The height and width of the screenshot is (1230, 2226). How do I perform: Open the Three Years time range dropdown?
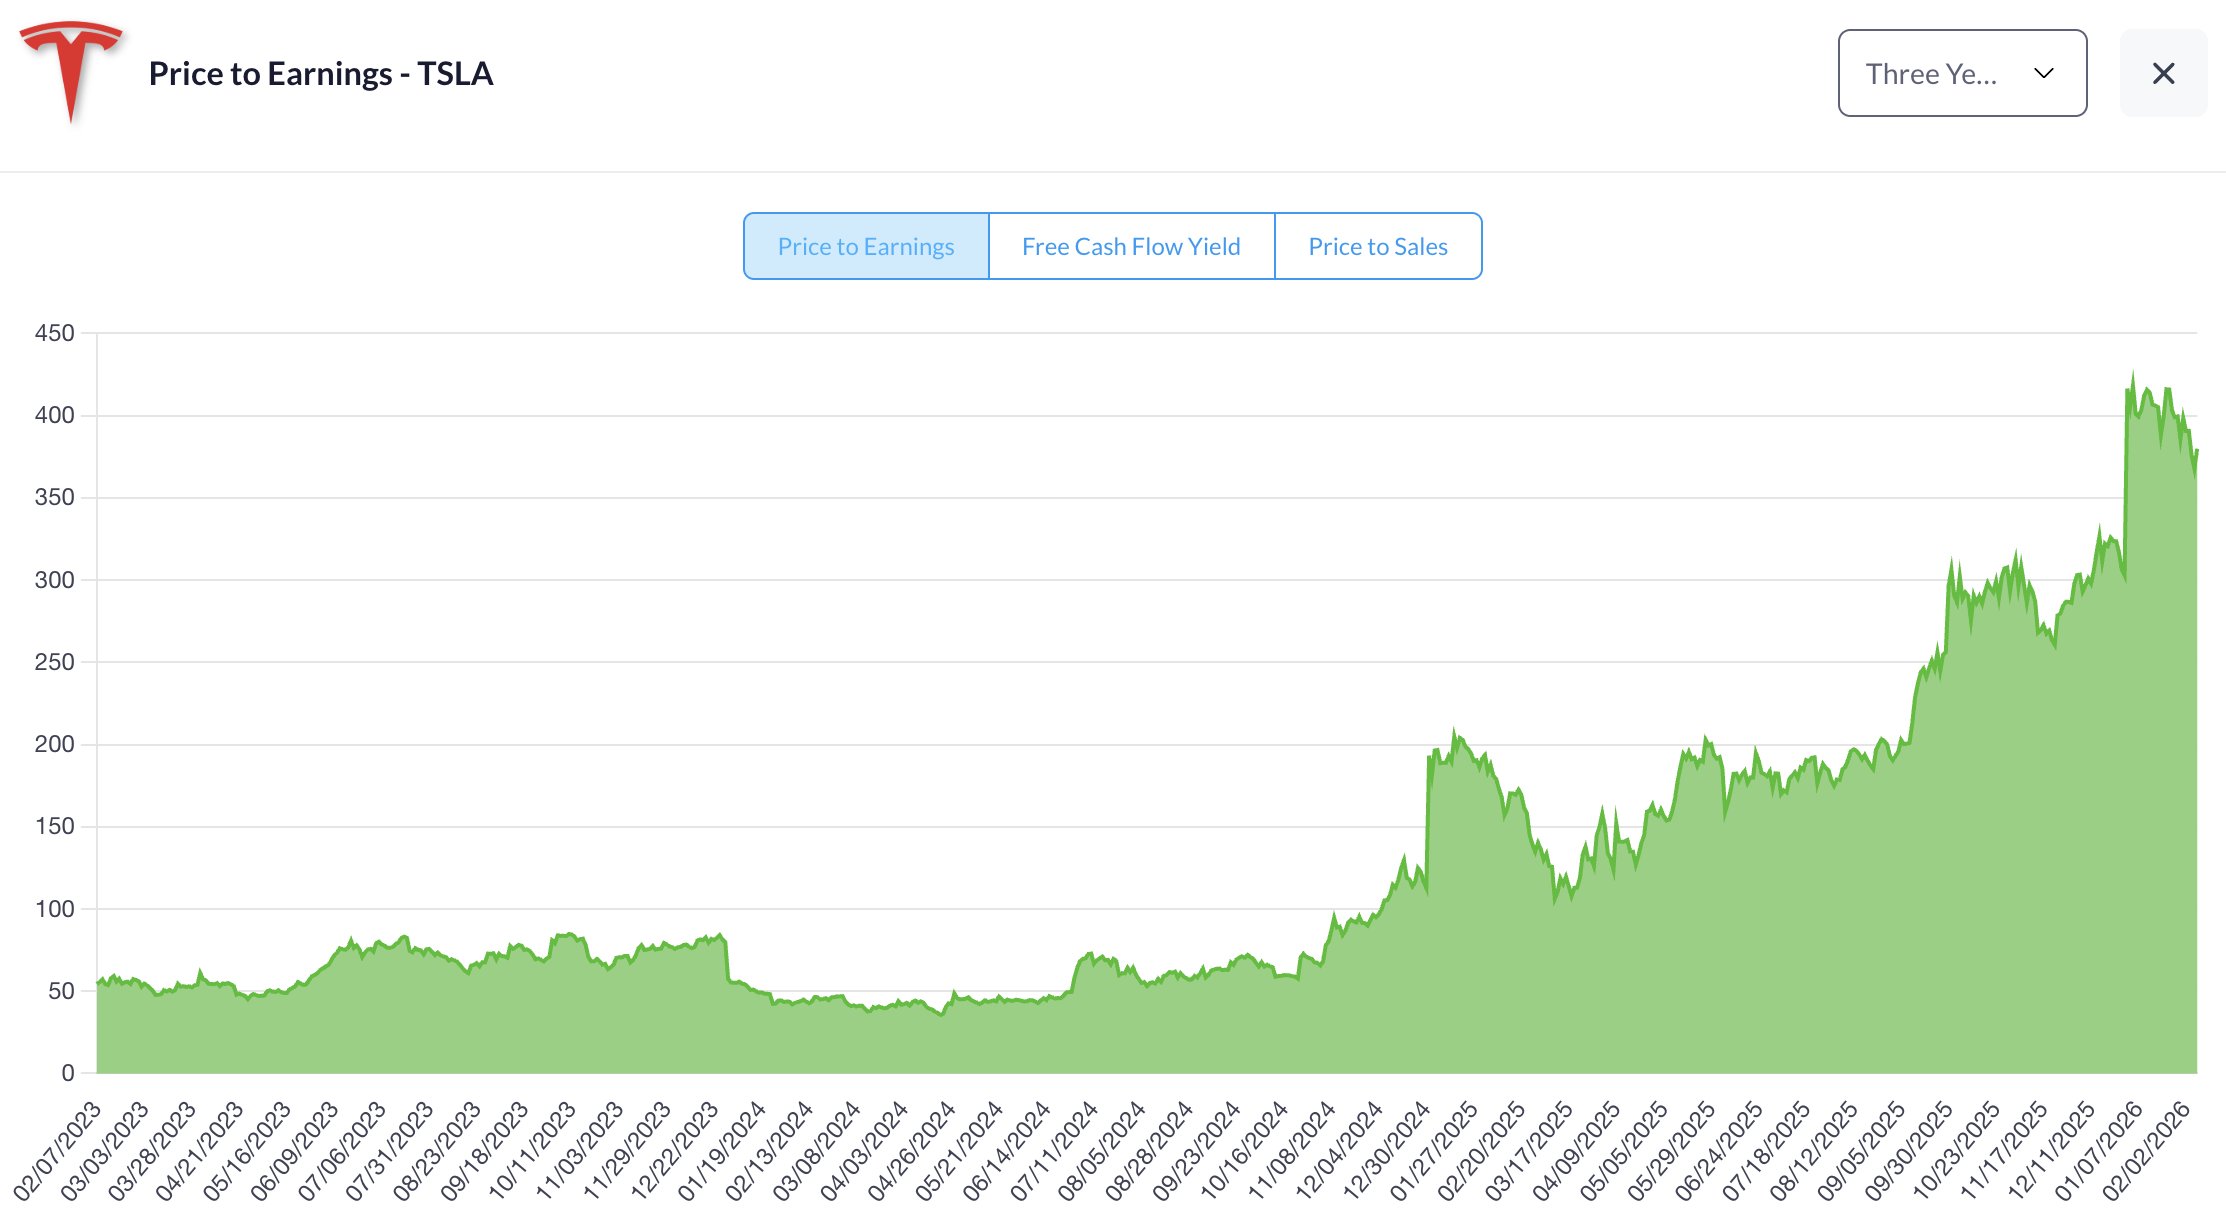pyautogui.click(x=1961, y=73)
